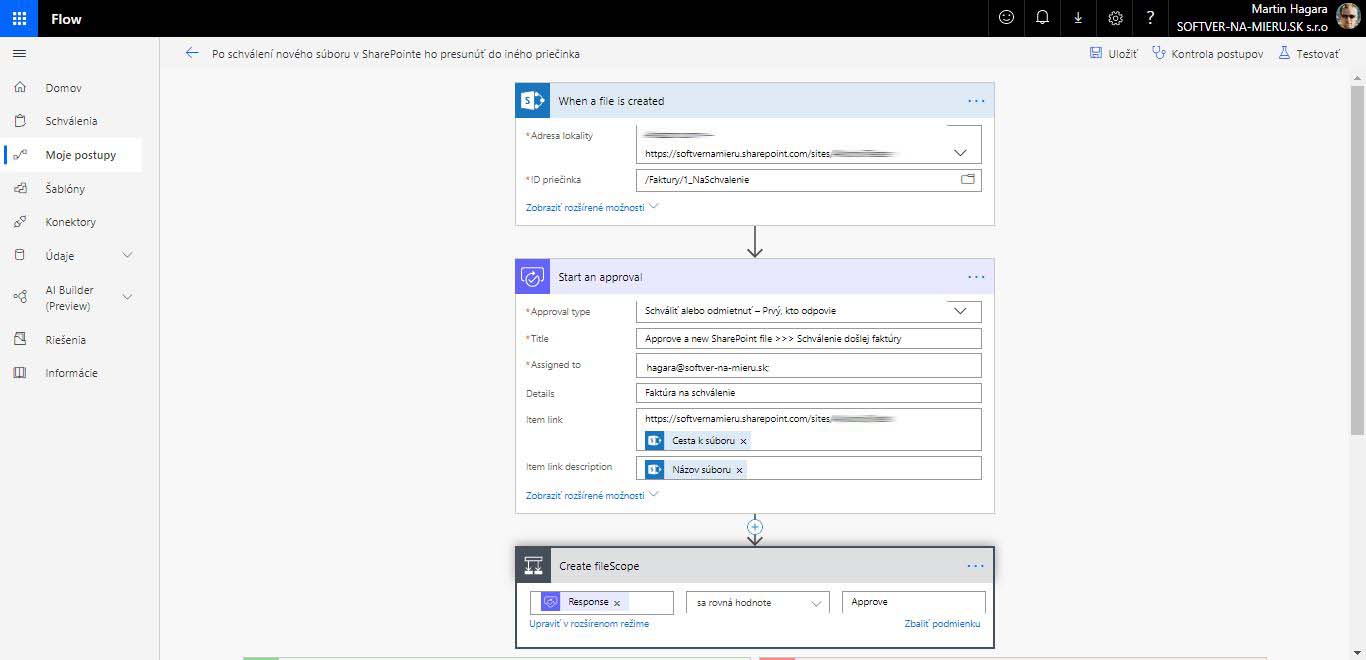The width and height of the screenshot is (1366, 660).
Task: Edit the condition value field Approve
Action: 914,602
